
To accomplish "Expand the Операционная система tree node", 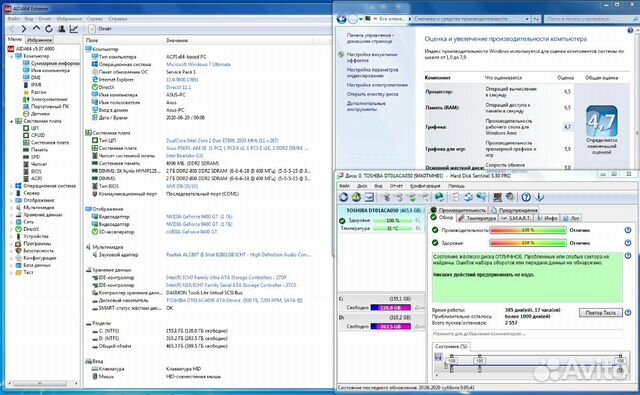I will click(x=11, y=186).
